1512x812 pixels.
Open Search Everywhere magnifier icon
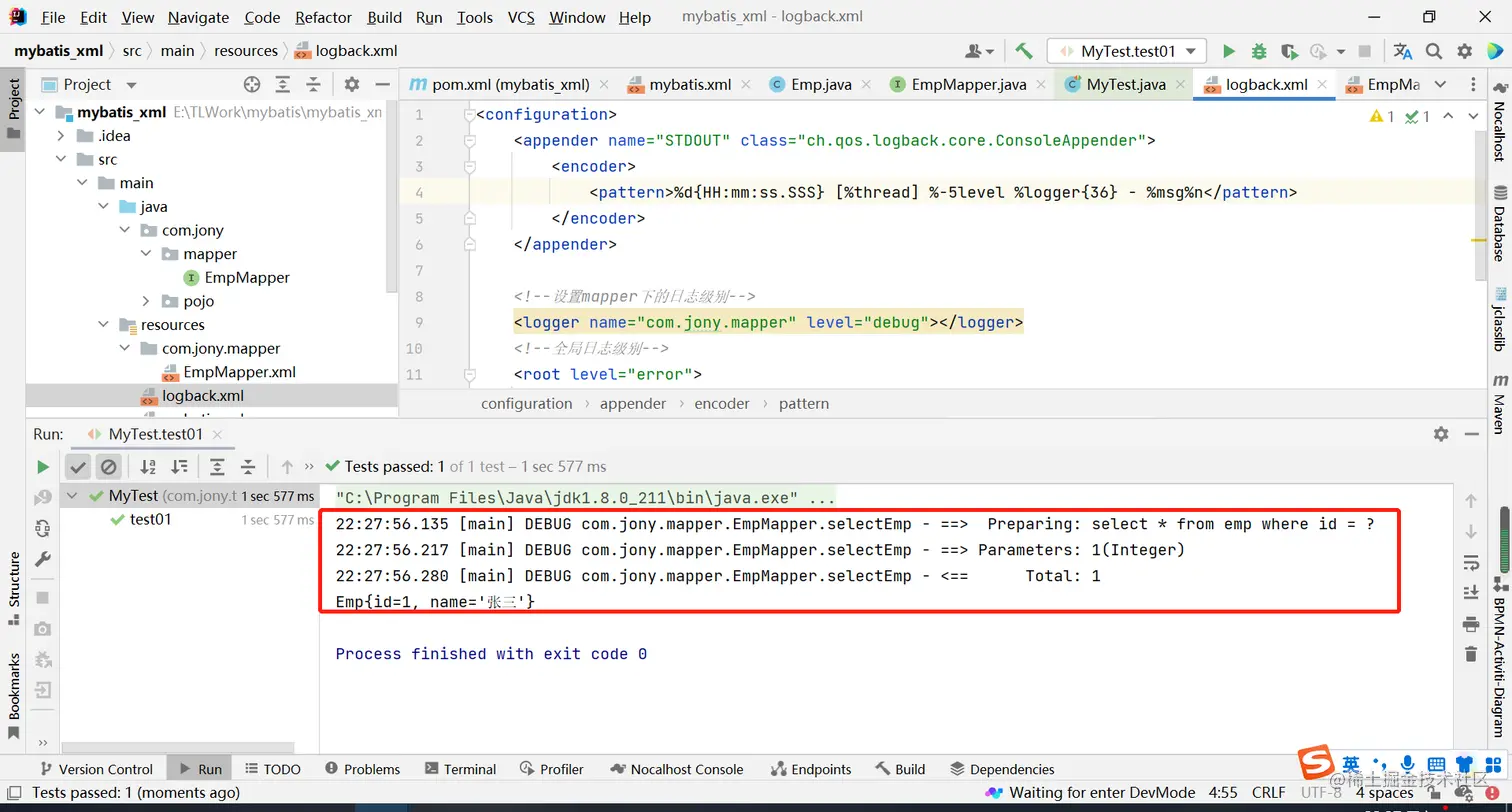(1434, 51)
